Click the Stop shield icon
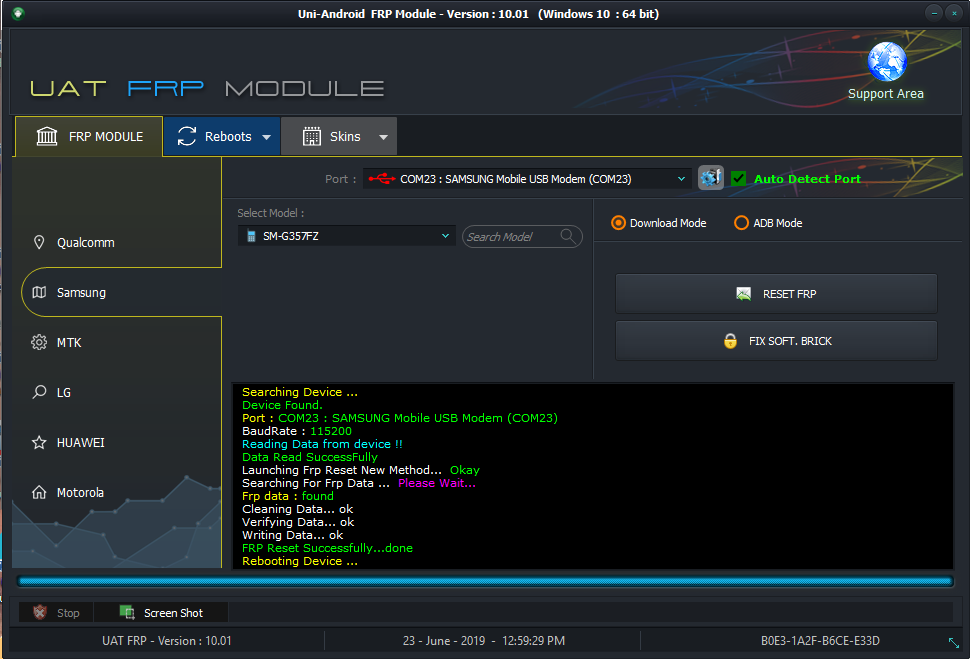Viewport: 970px width, 659px height. pyautogui.click(x=40, y=613)
